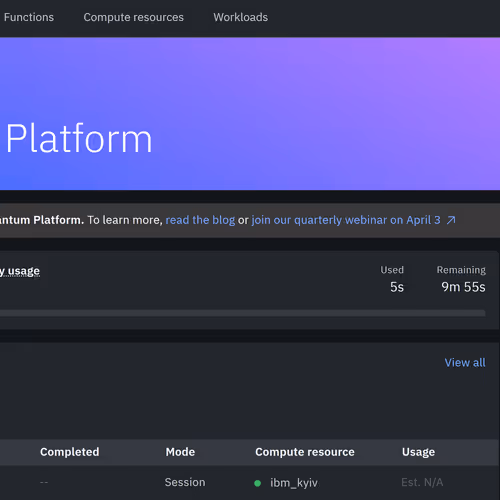
Task: Click the Remaining label
Action: pos(461,270)
